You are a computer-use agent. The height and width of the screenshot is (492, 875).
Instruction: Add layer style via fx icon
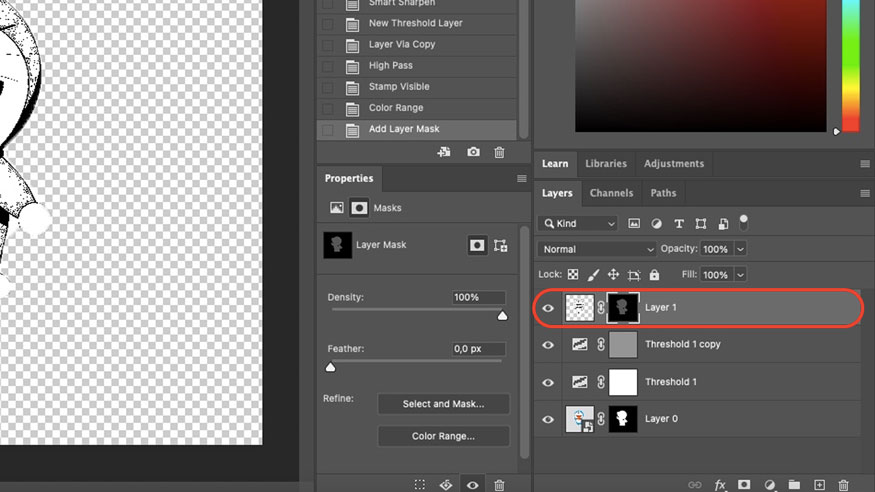point(720,485)
